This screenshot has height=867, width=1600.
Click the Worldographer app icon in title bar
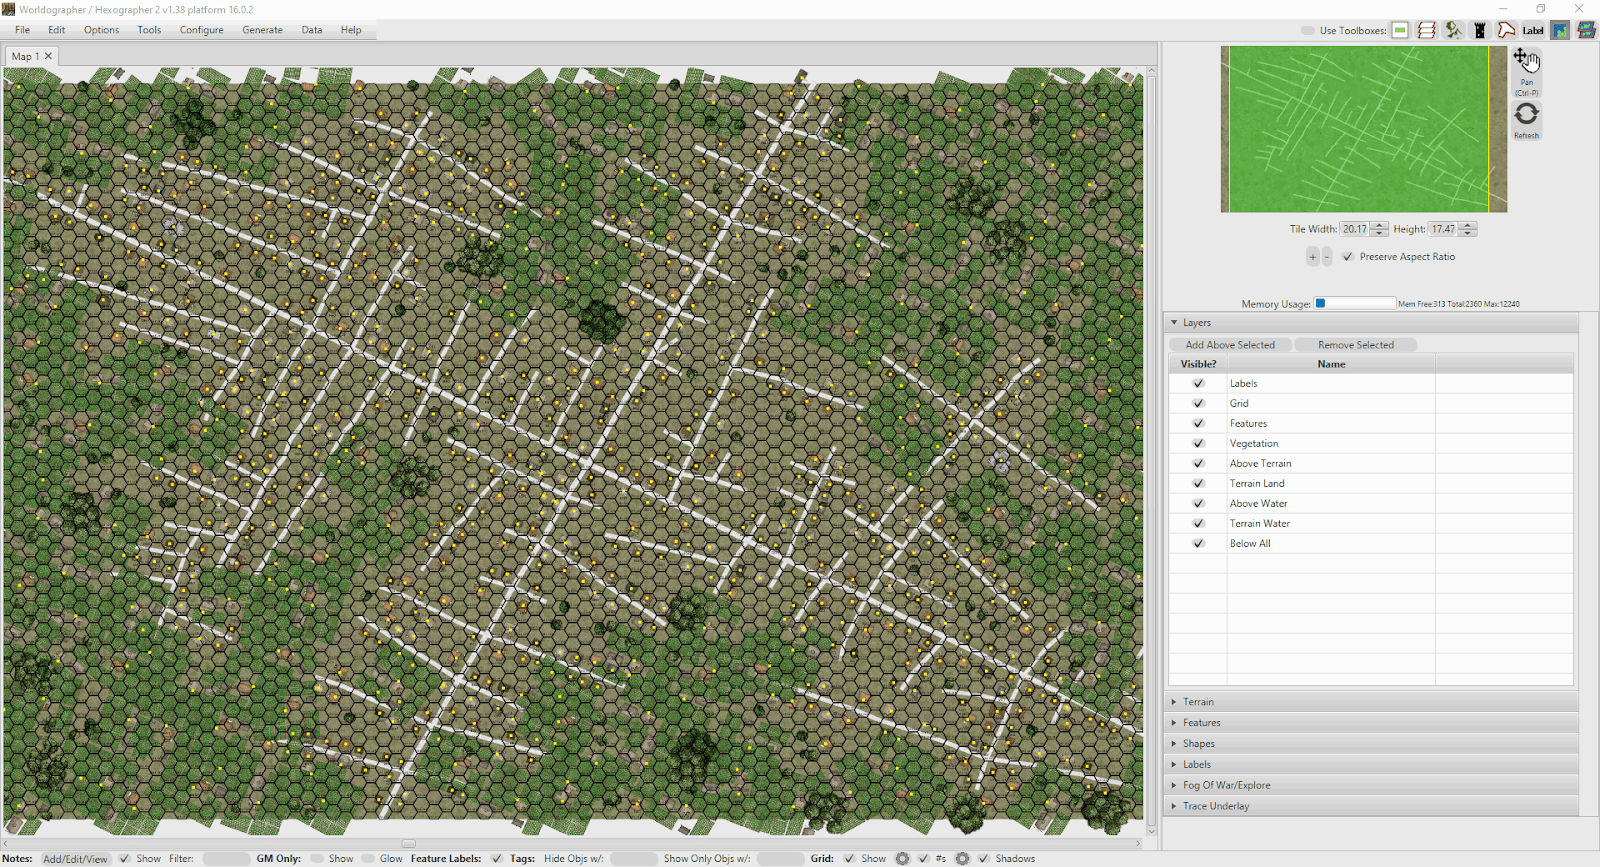pos(8,9)
